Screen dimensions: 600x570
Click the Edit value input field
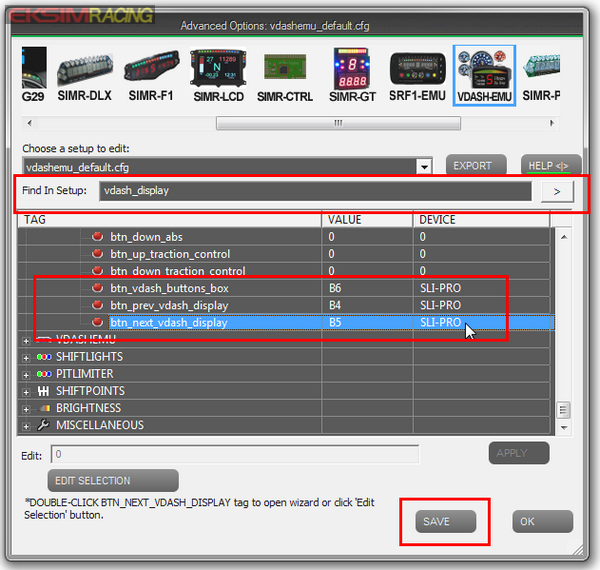(x=235, y=454)
